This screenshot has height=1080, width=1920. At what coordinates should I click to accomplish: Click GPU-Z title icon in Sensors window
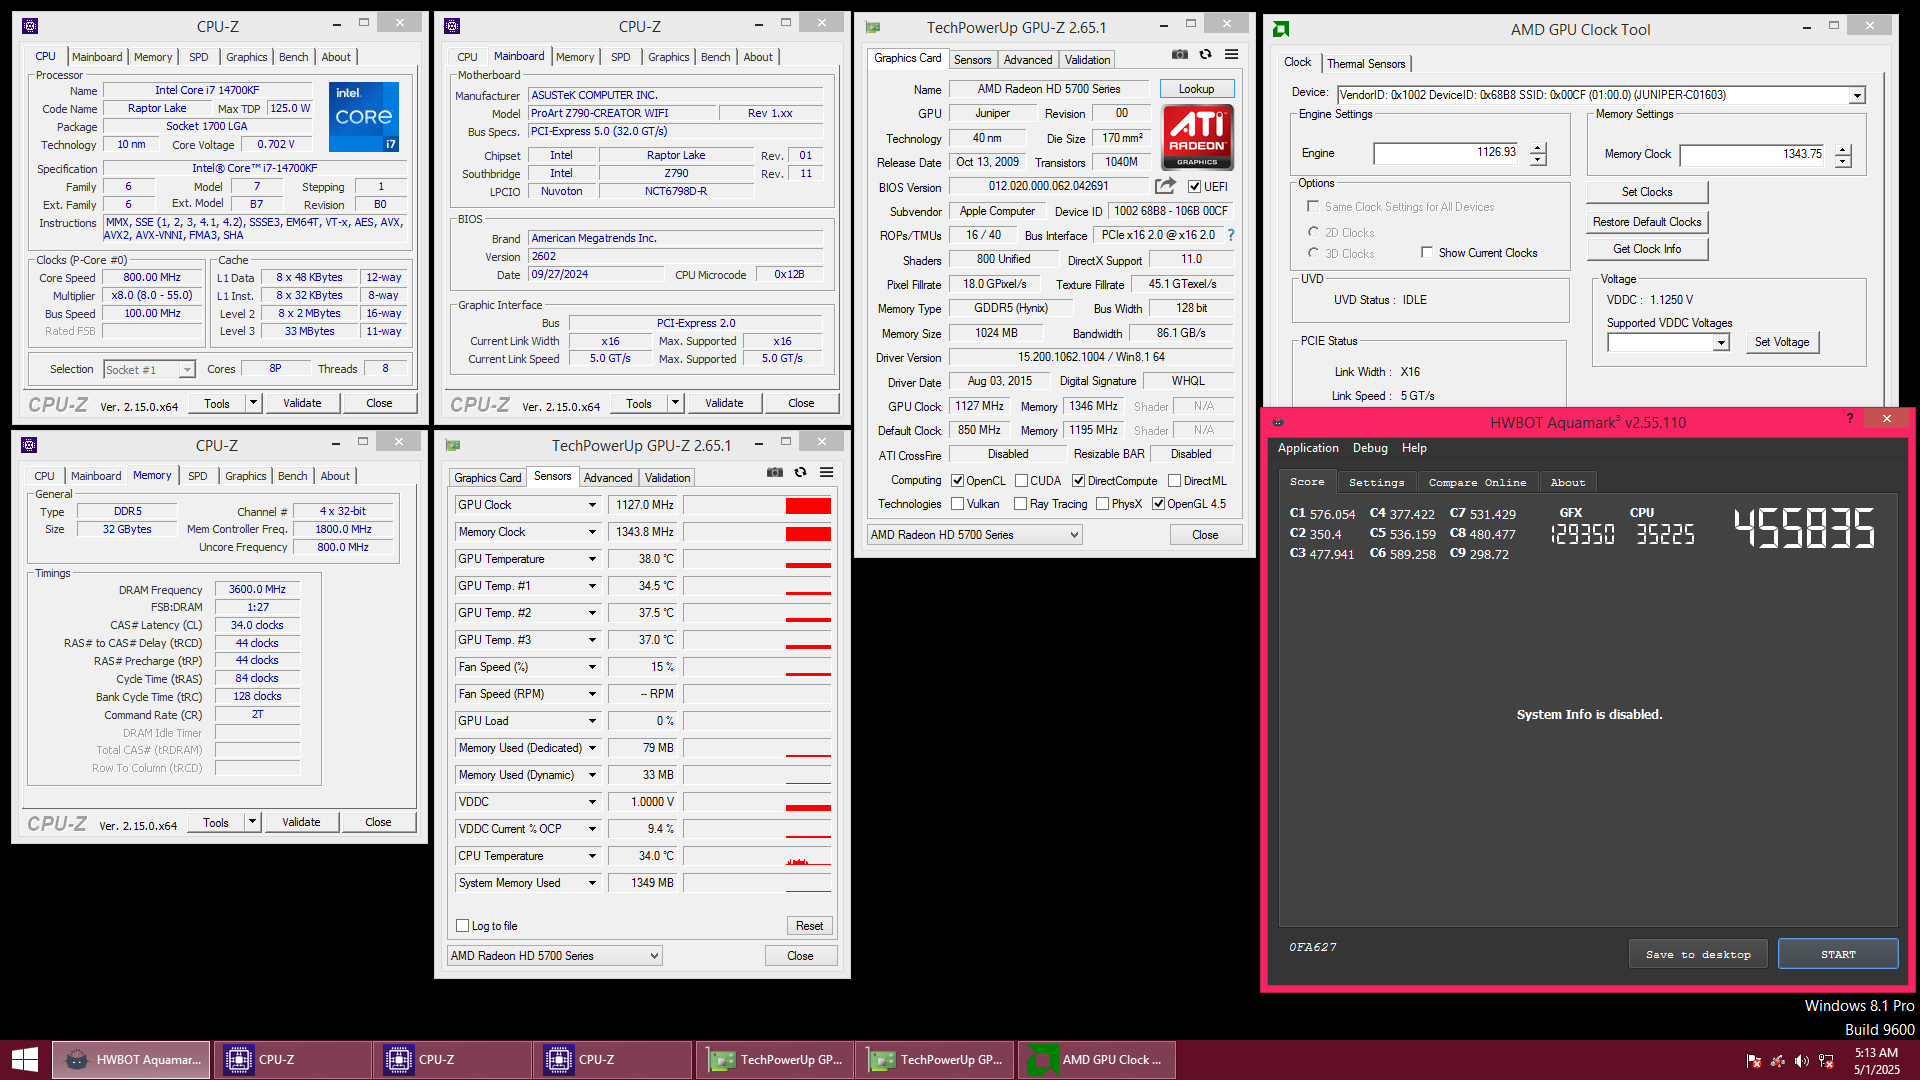tap(453, 445)
